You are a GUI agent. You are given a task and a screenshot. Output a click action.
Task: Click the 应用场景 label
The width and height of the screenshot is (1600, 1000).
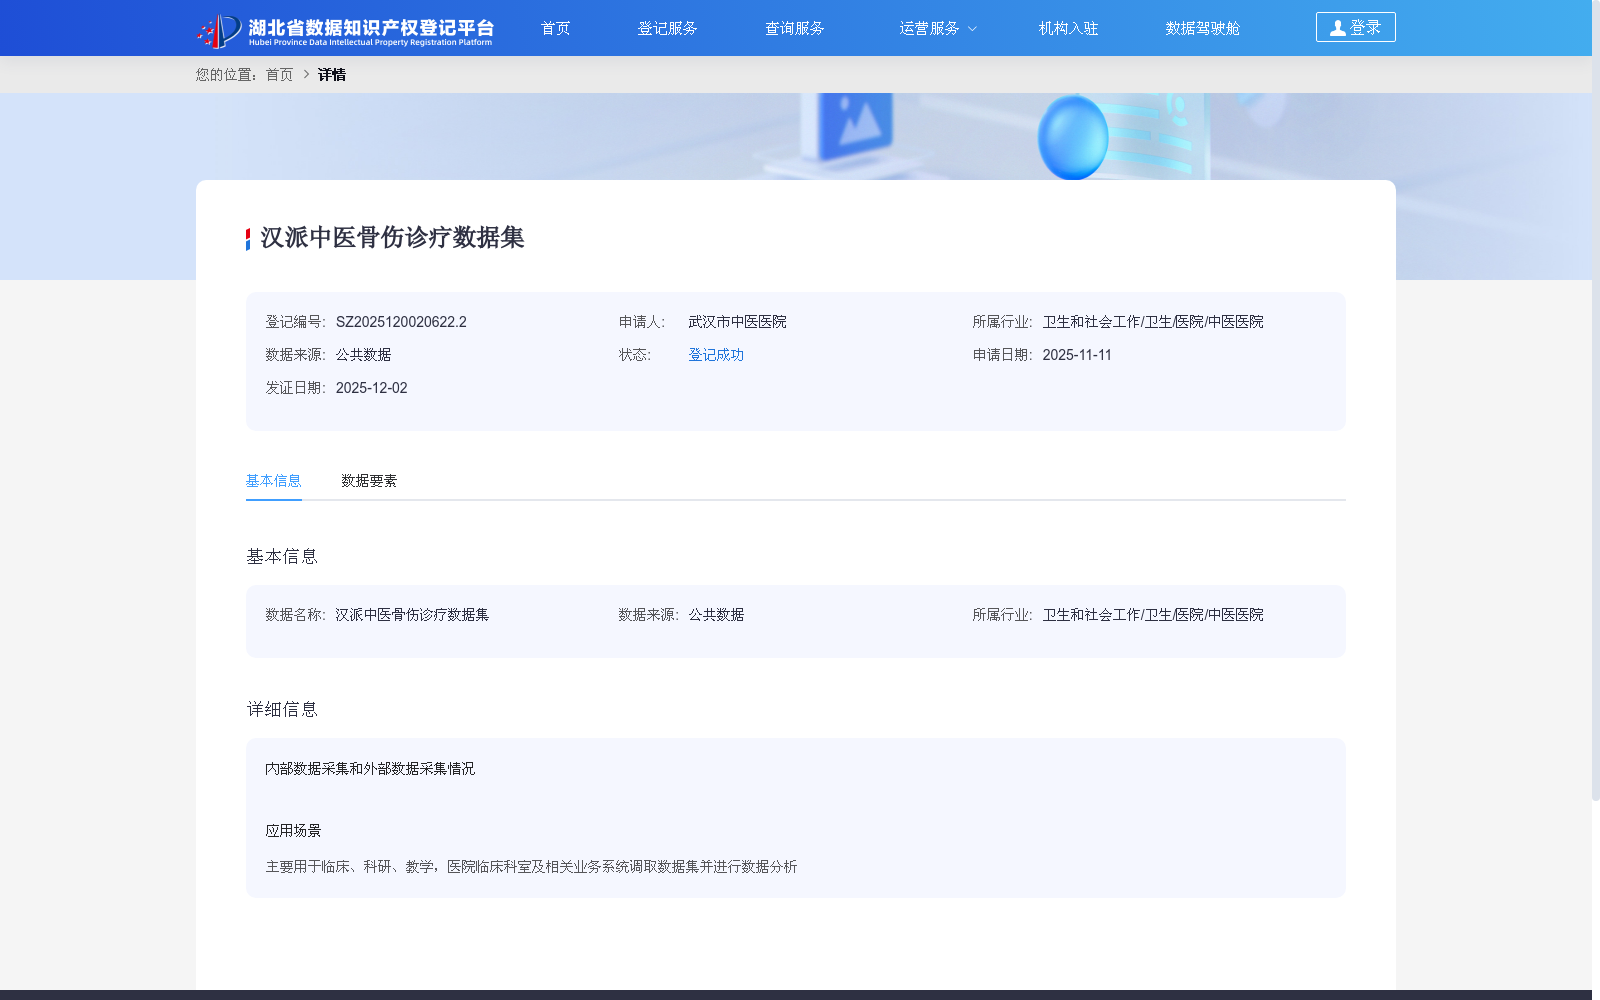point(293,831)
